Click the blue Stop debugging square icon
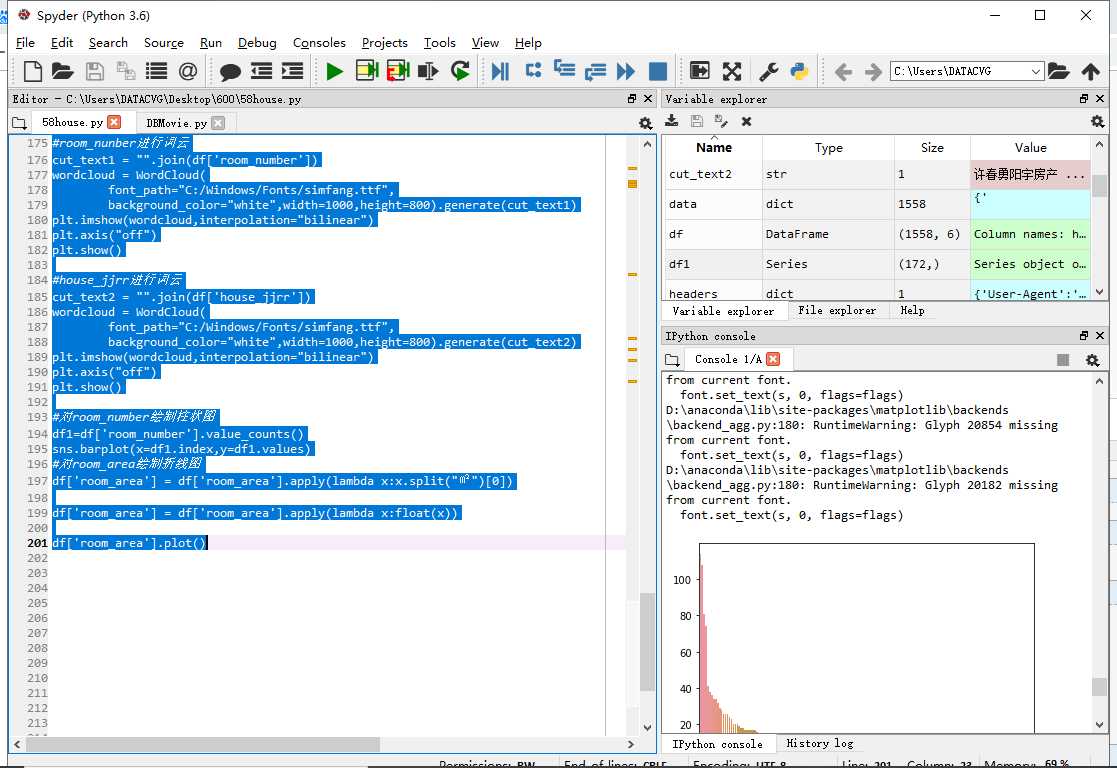Screen dimensions: 1117x768 click(x=657, y=71)
